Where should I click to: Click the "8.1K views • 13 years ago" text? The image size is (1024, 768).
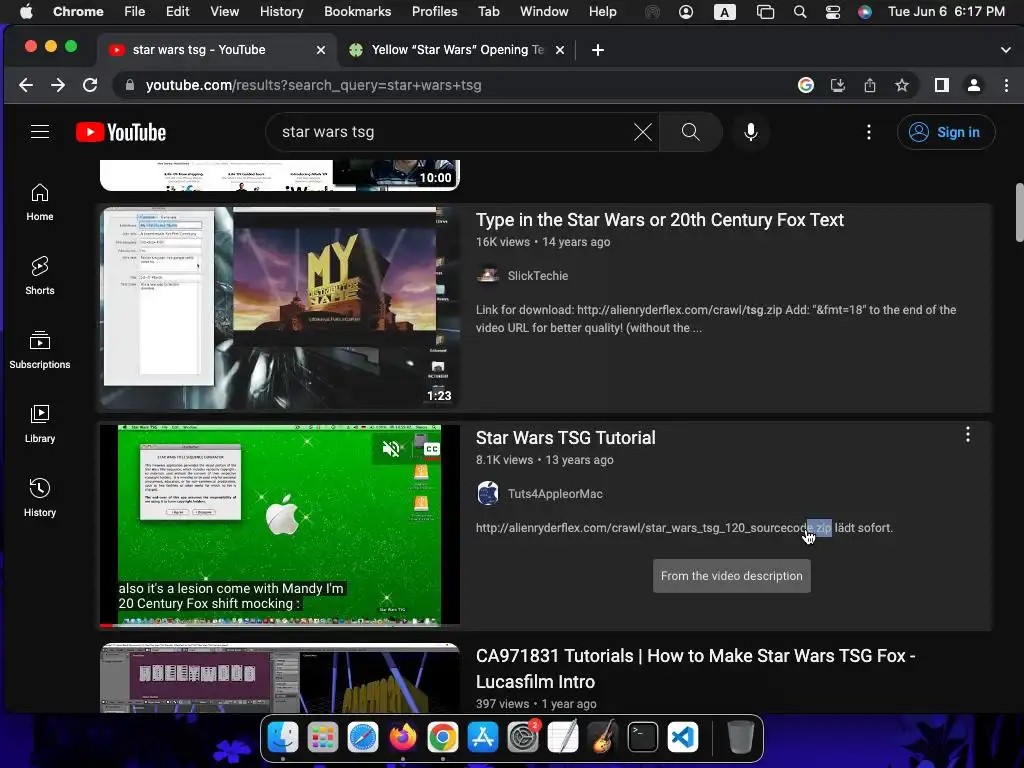(x=545, y=460)
